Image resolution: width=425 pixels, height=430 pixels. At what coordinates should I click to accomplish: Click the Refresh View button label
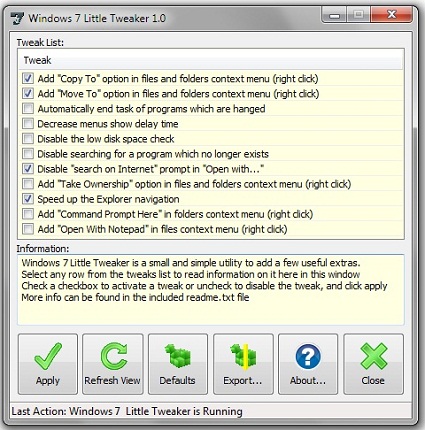pos(113,380)
